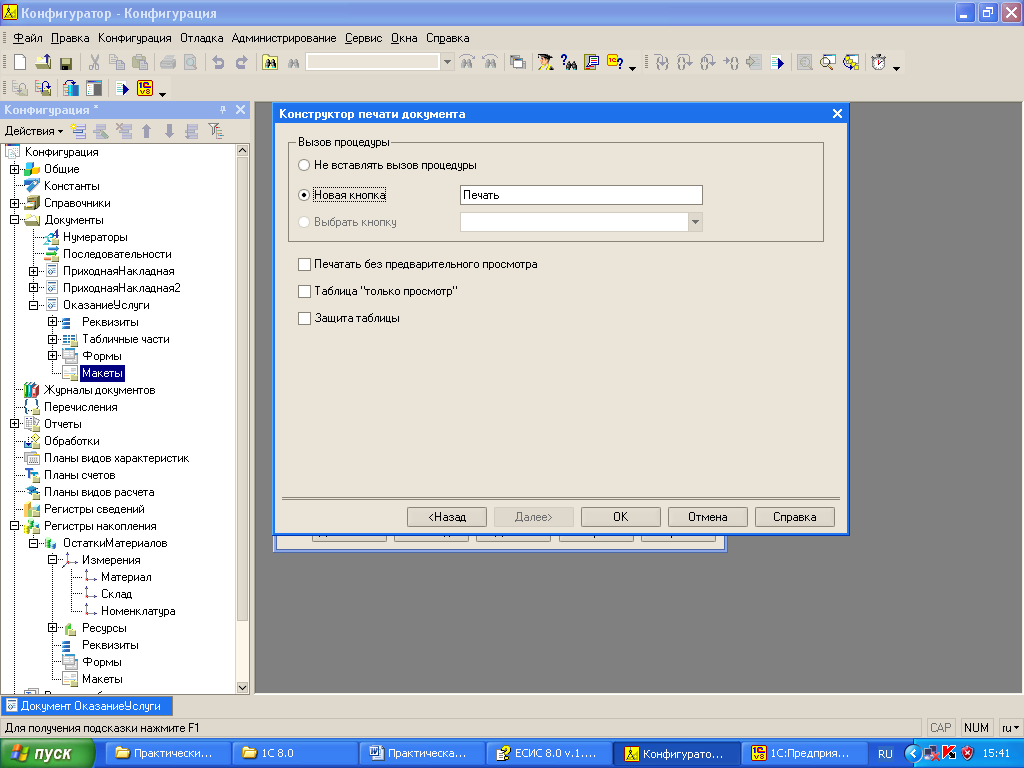Click the Move up arrow in Configuration panel
The image size is (1024, 768).
coord(146,131)
